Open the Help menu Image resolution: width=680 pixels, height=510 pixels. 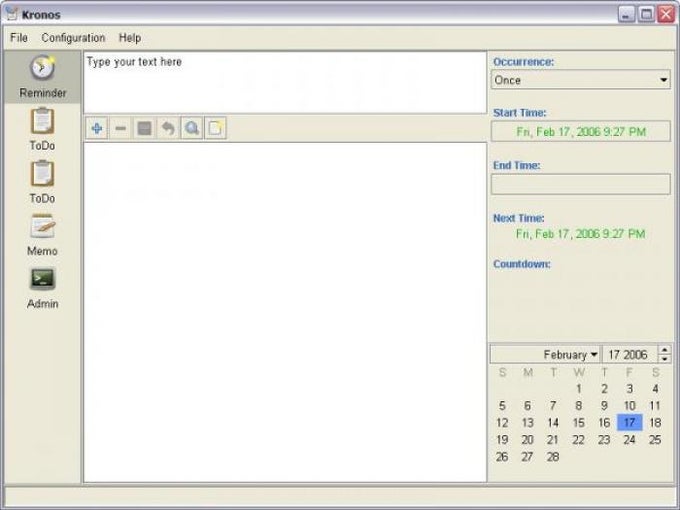pyautogui.click(x=130, y=38)
